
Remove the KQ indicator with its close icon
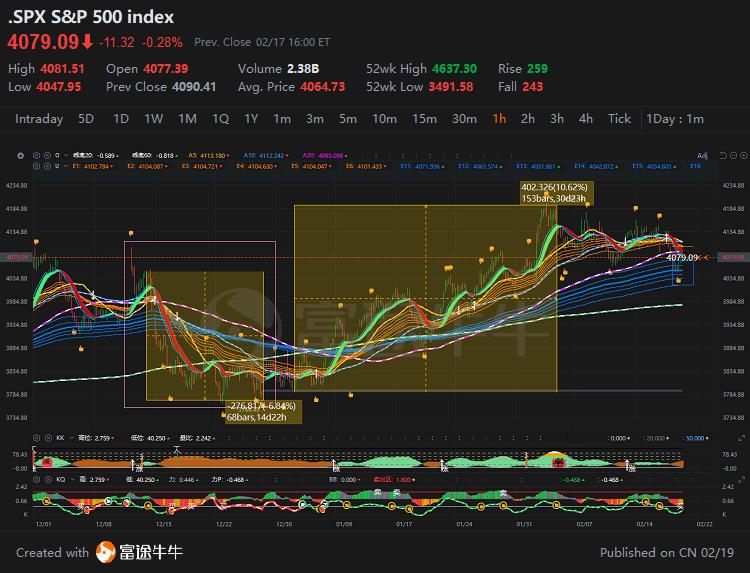coord(47,480)
